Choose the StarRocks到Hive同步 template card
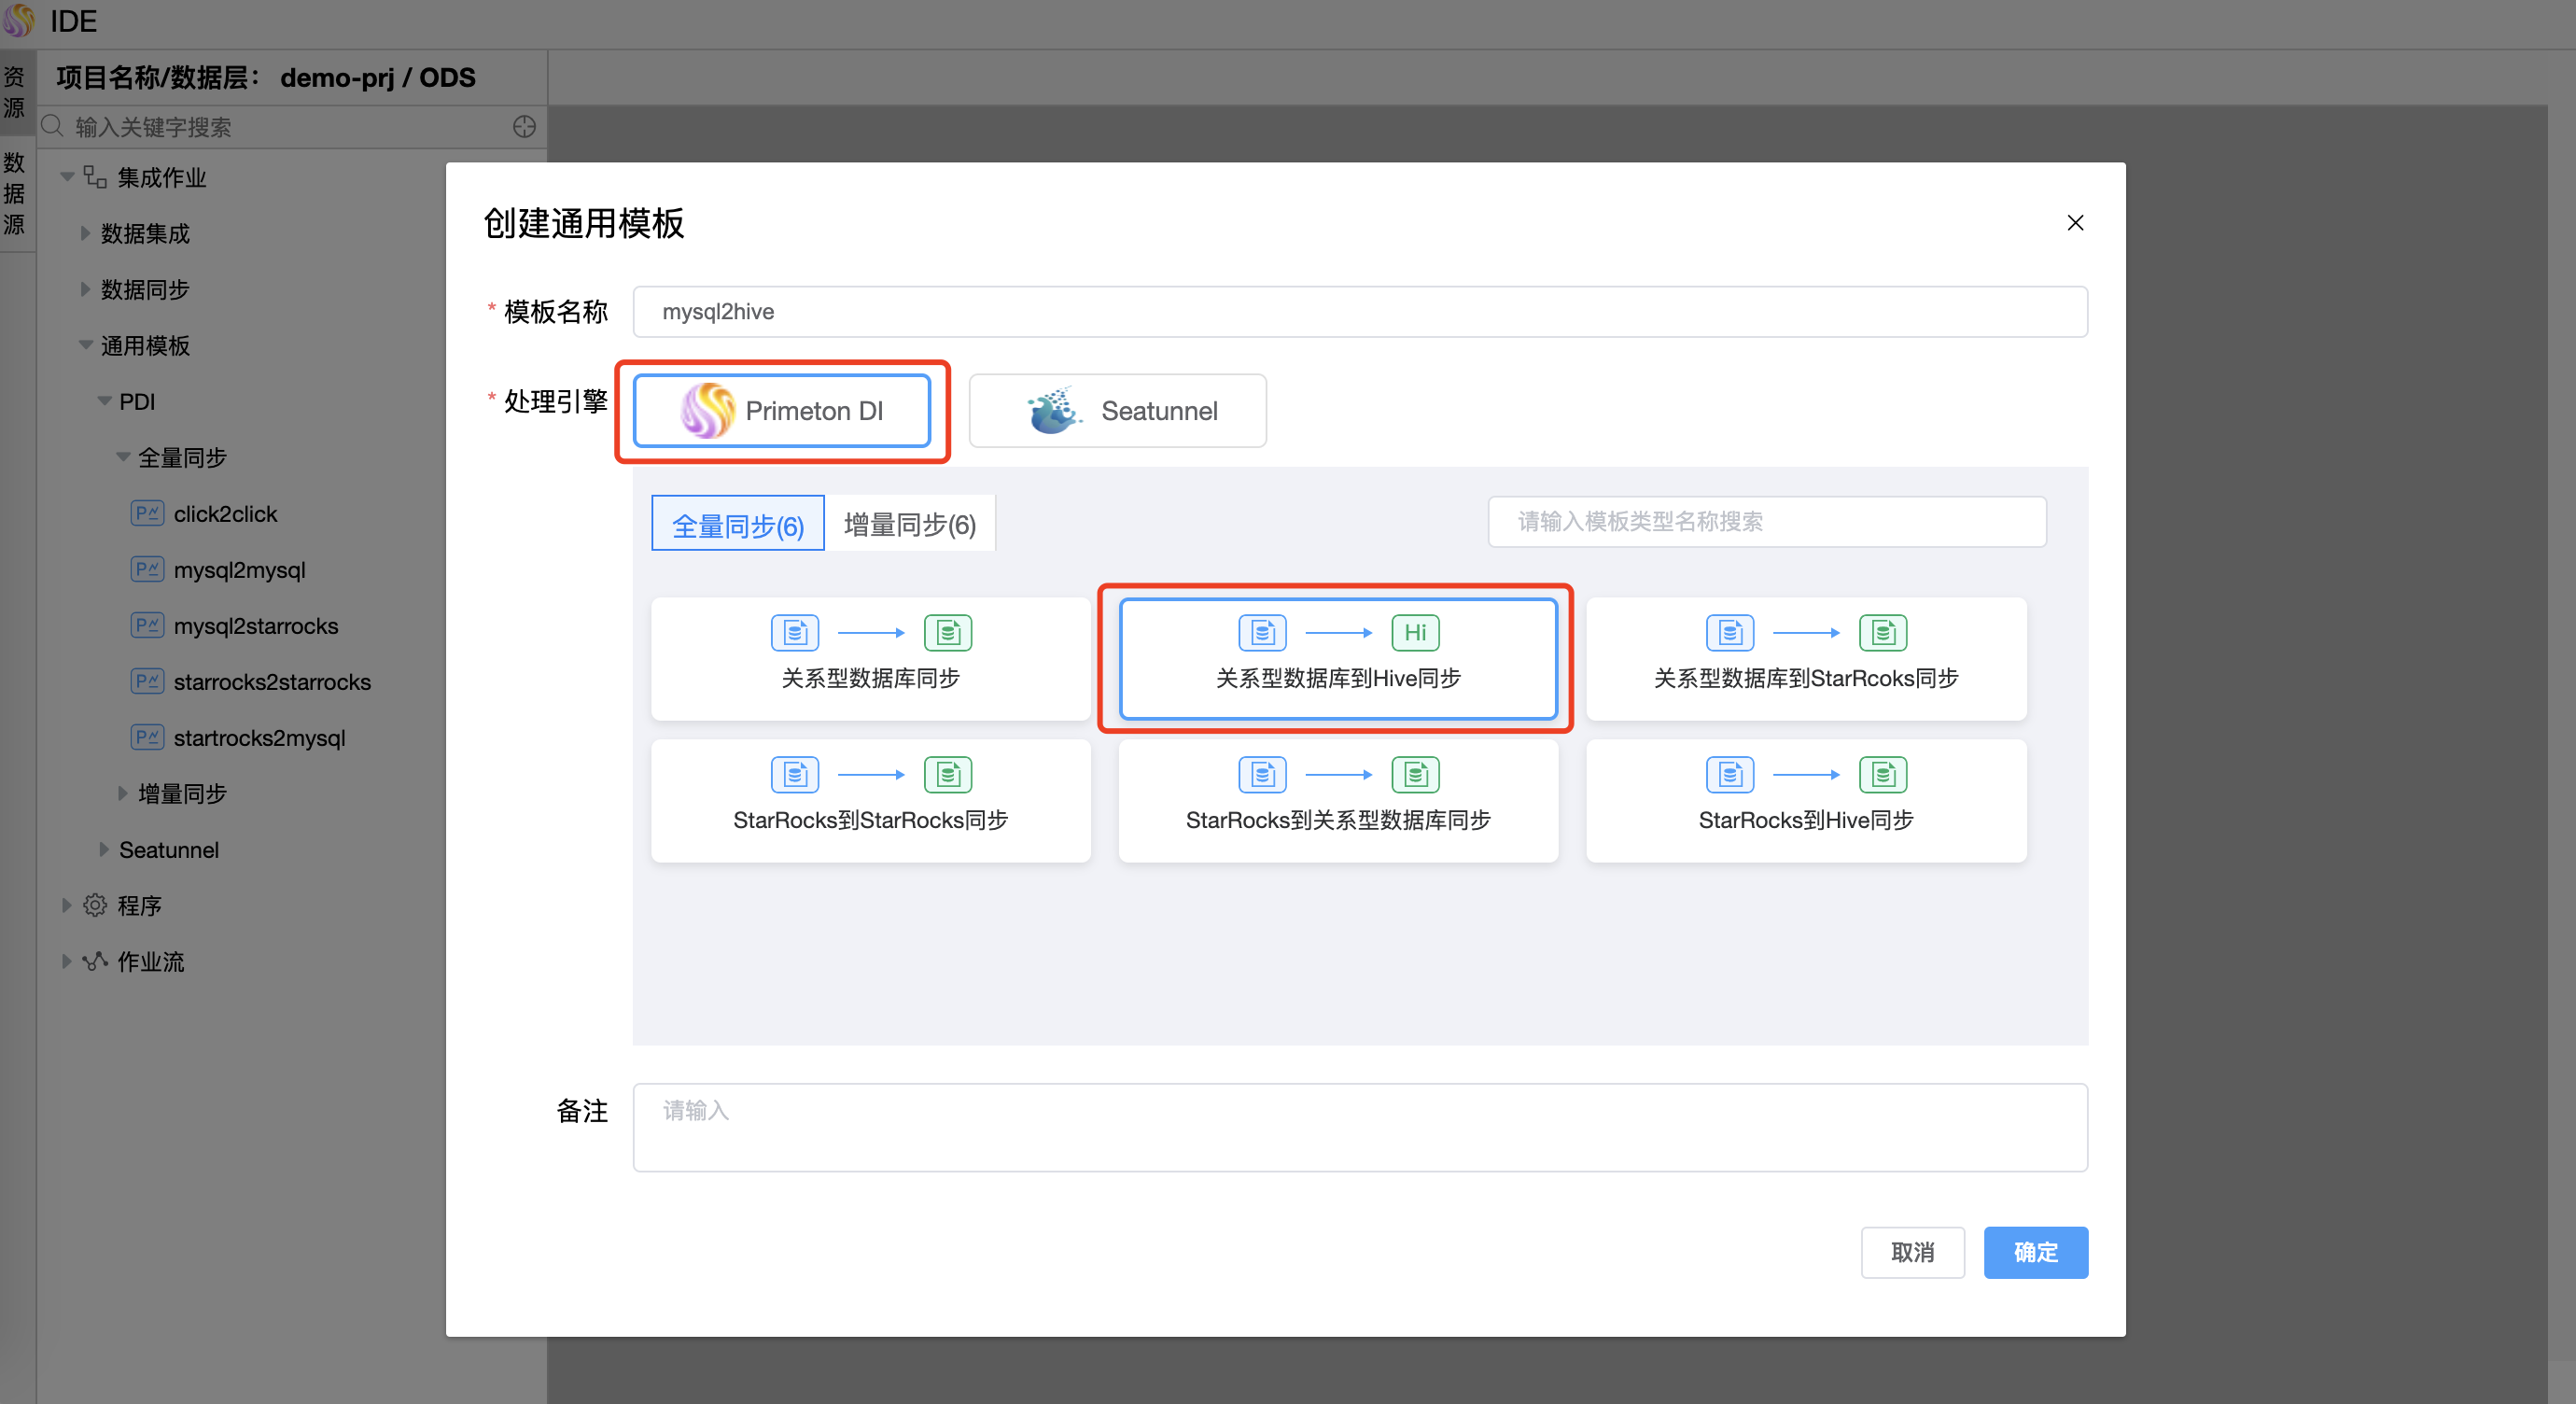This screenshot has width=2576, height=1404. click(x=1805, y=800)
